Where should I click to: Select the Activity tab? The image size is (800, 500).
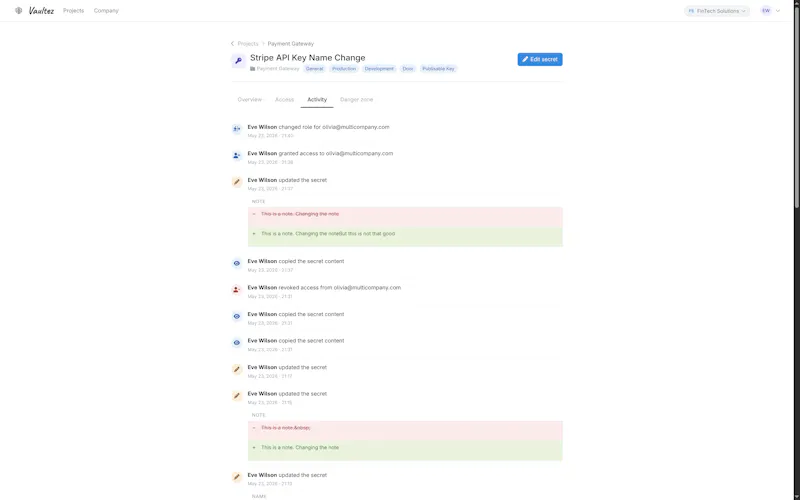(317, 99)
